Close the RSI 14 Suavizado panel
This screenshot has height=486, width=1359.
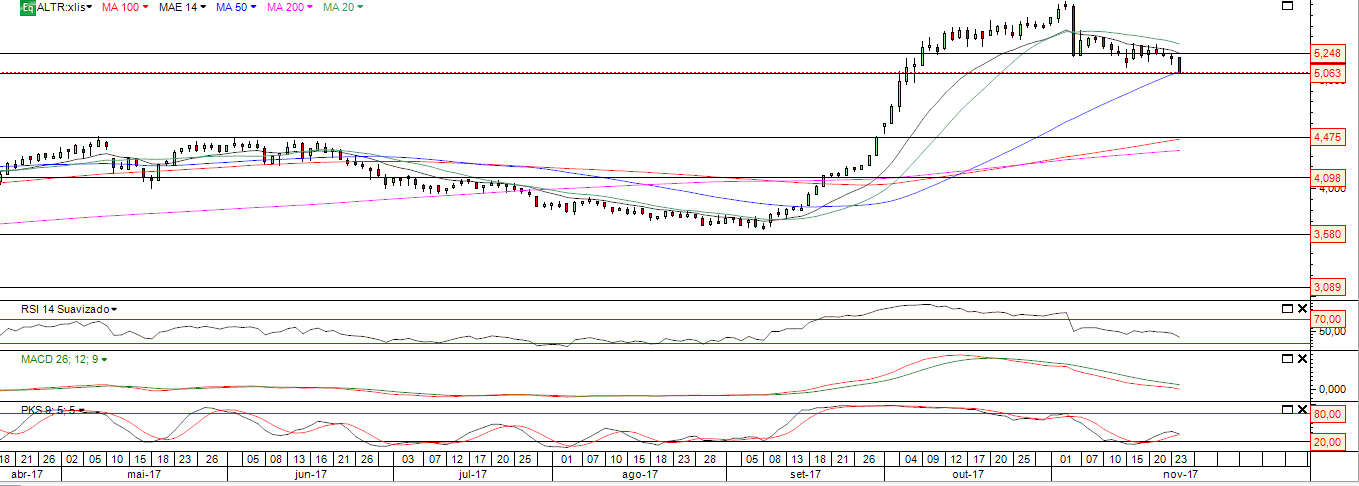tap(1302, 309)
